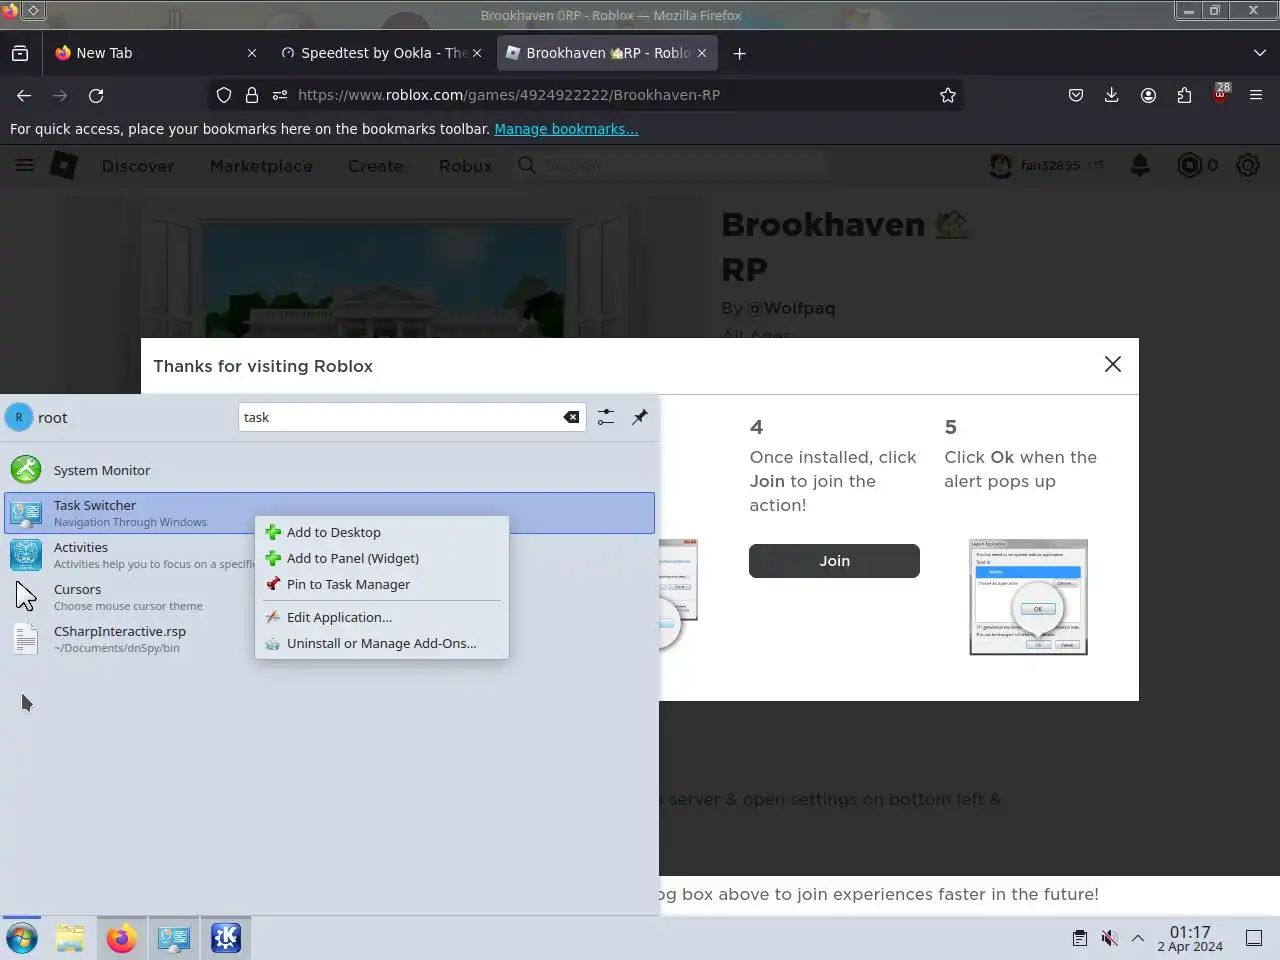Open Roblox Discover page
The image size is (1280, 960).
(138, 166)
